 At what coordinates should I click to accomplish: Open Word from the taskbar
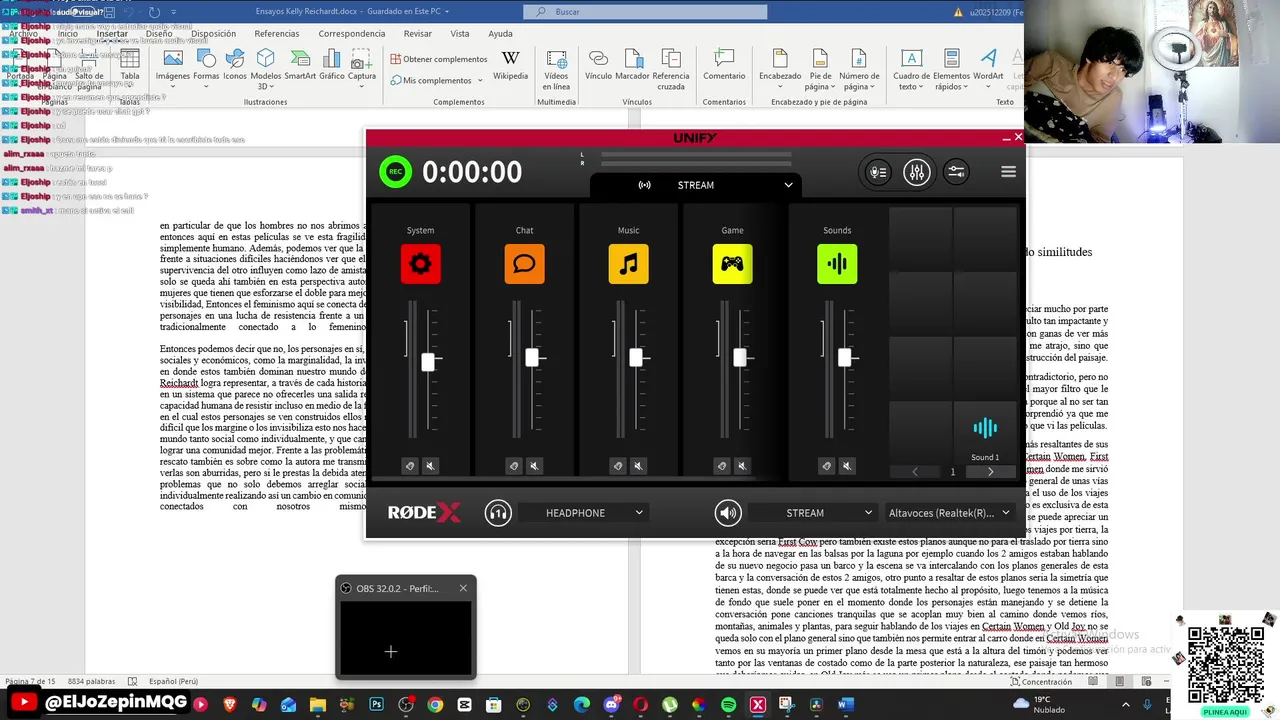[x=846, y=705]
